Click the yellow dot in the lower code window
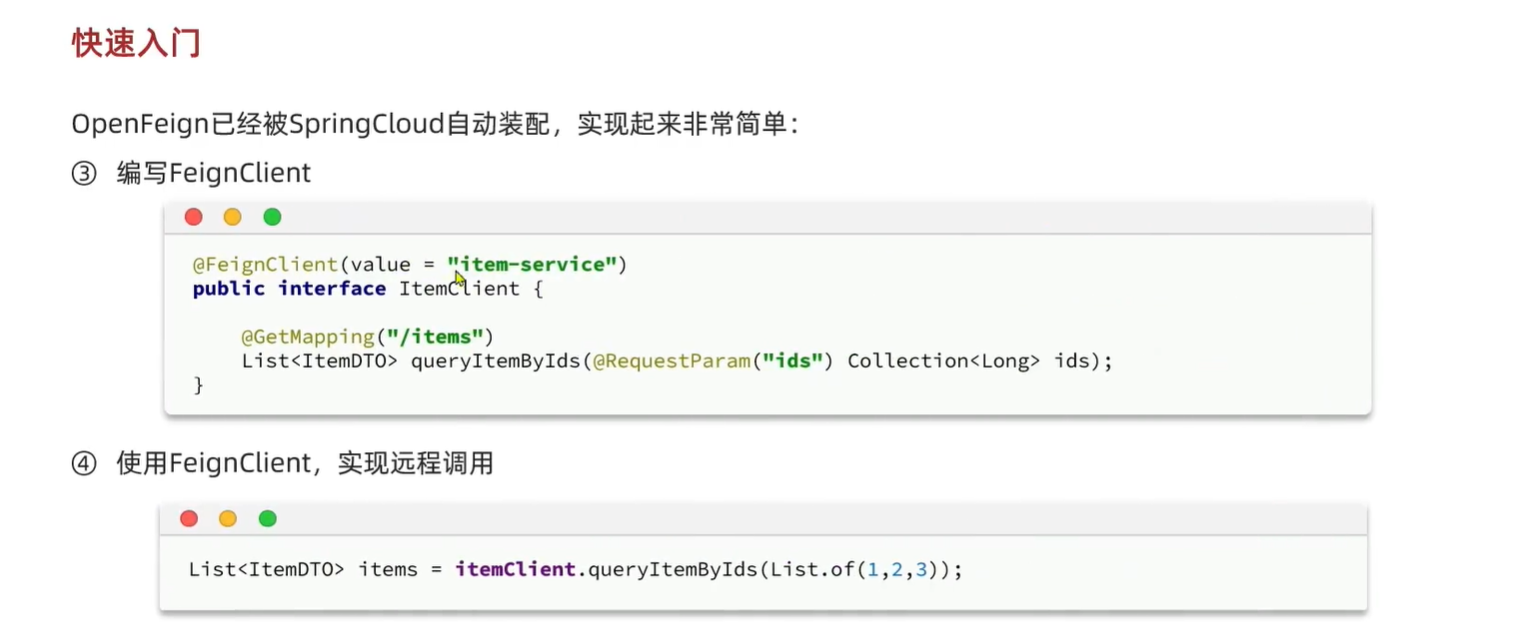The width and height of the screenshot is (1531, 633). click(228, 518)
